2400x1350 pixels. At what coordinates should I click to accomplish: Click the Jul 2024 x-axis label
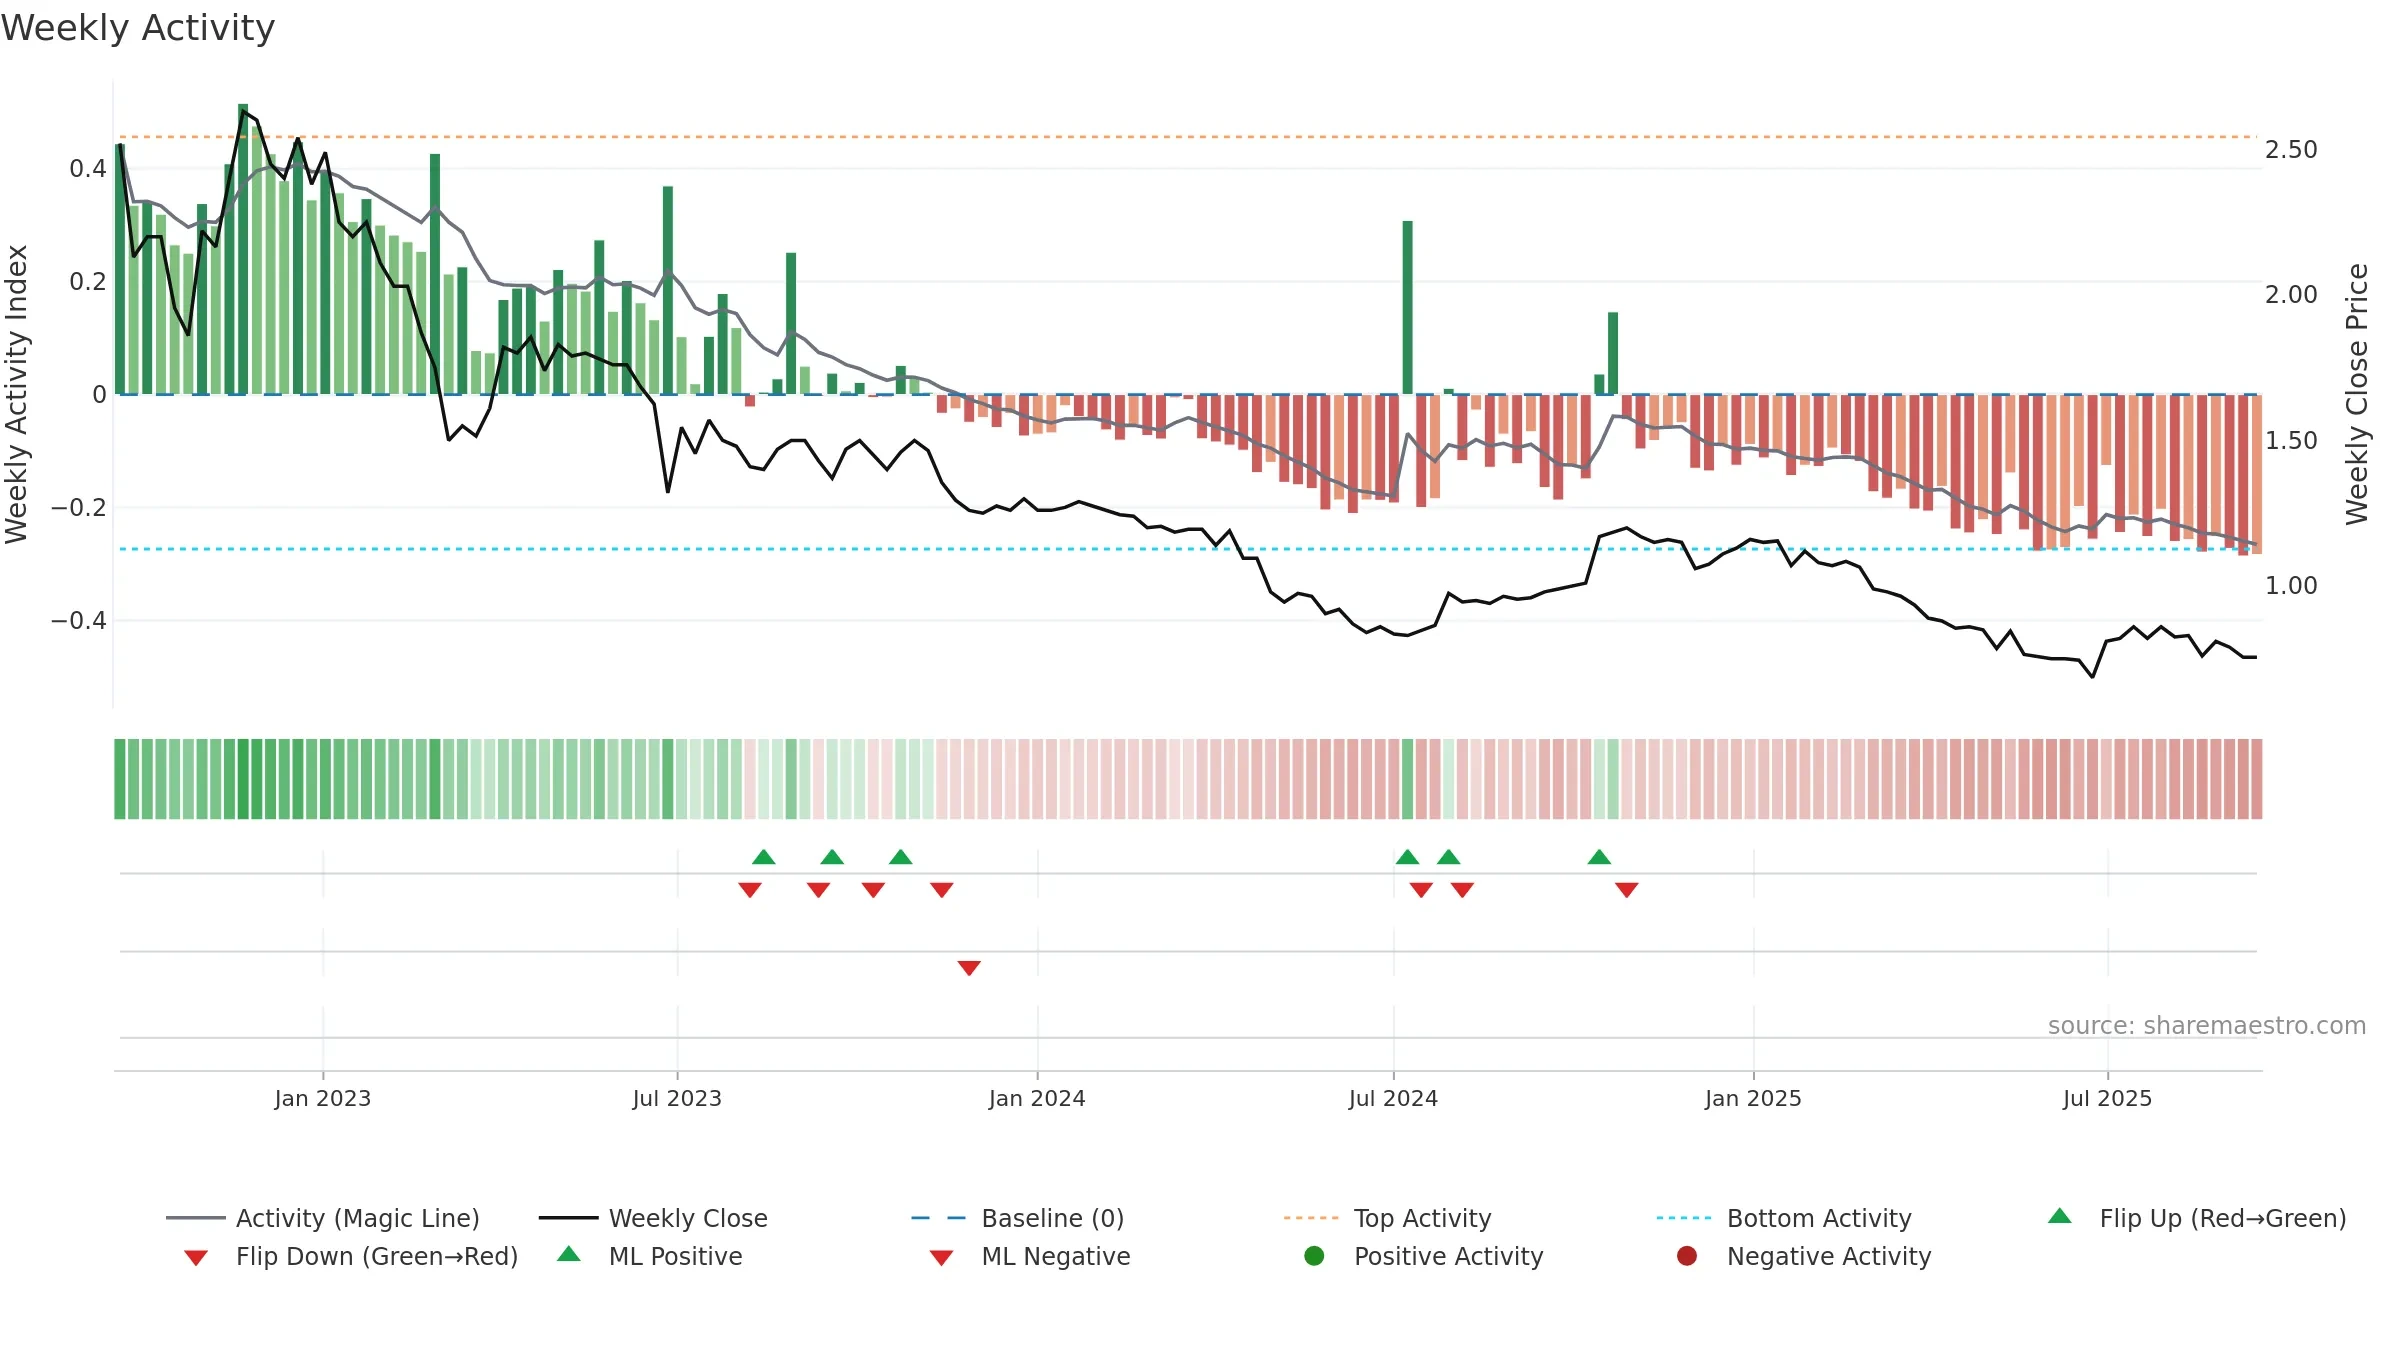tap(1393, 1098)
